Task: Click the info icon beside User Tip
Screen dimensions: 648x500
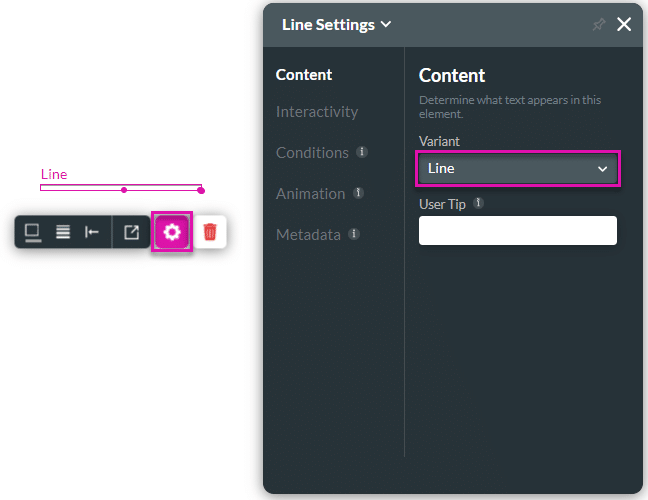Action: point(478,203)
